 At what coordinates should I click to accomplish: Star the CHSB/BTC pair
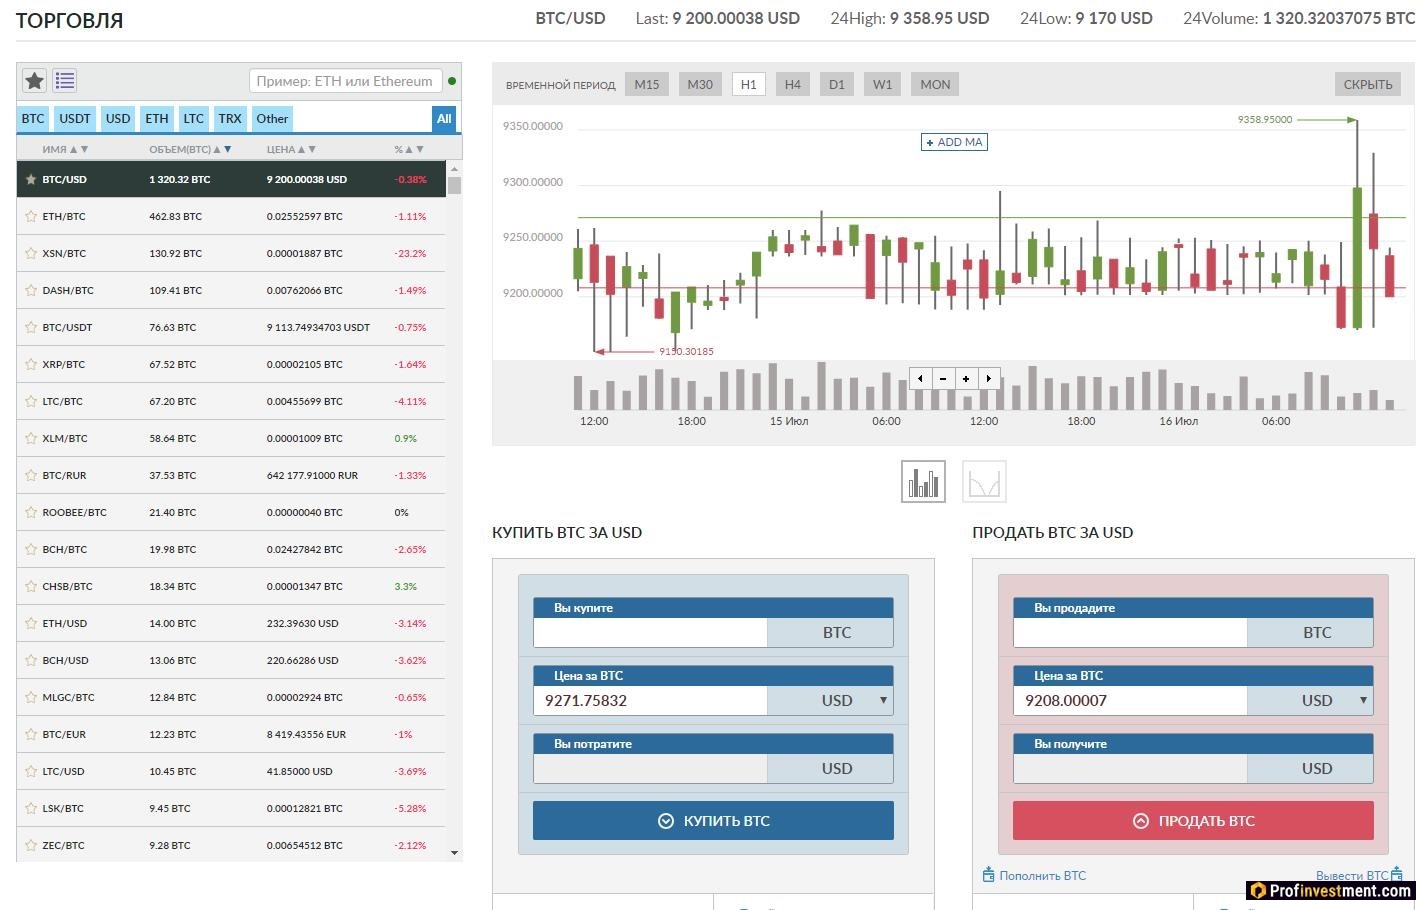pos(31,586)
